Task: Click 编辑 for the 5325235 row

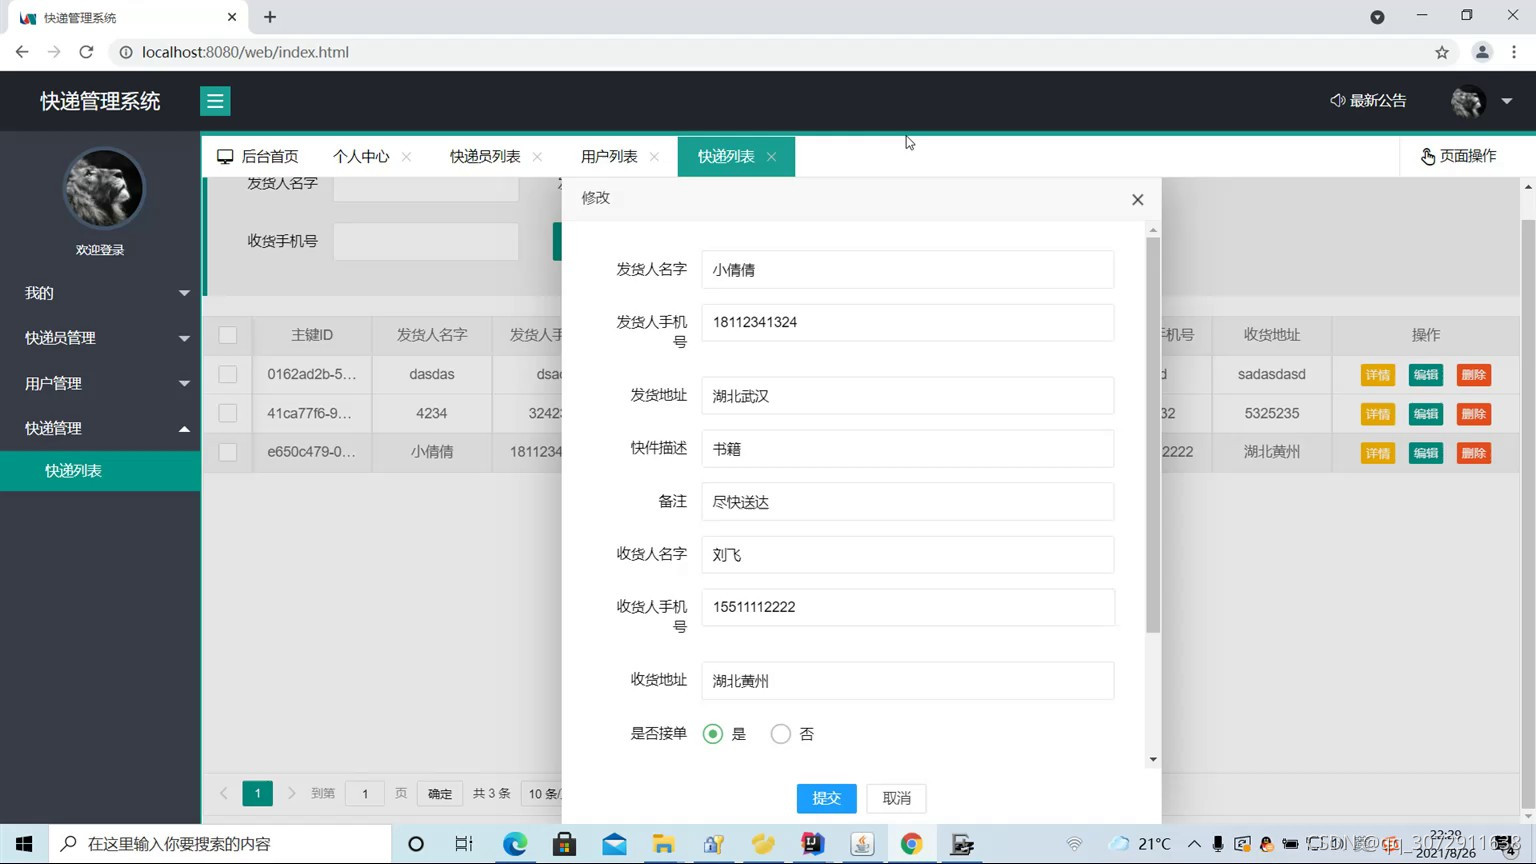Action: 1426,414
